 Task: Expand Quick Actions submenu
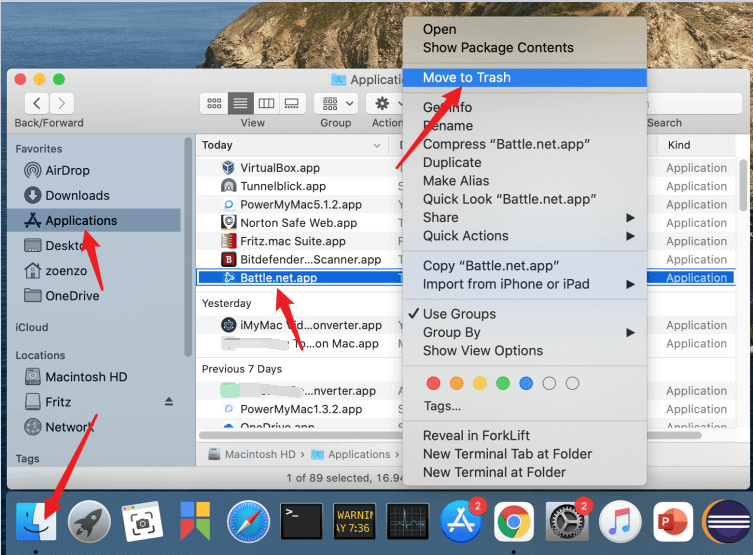click(524, 236)
